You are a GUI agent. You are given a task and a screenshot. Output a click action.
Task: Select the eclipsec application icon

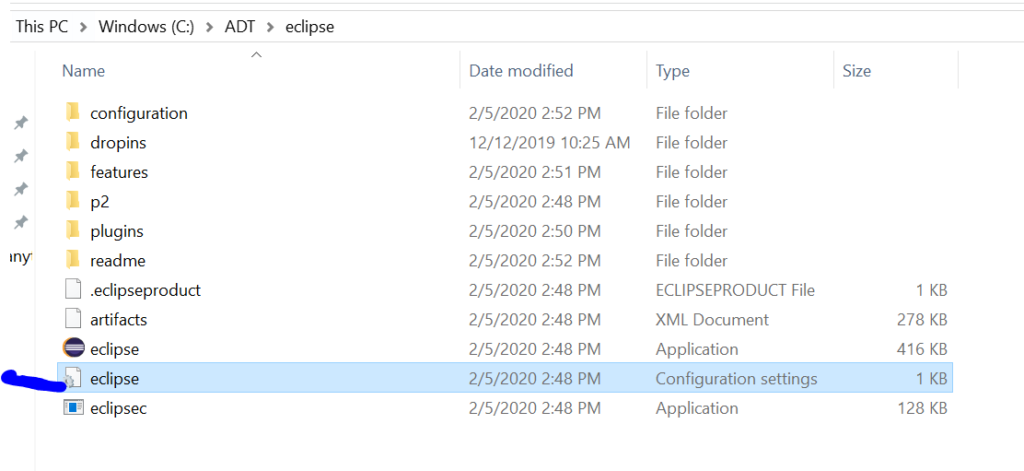pos(73,408)
